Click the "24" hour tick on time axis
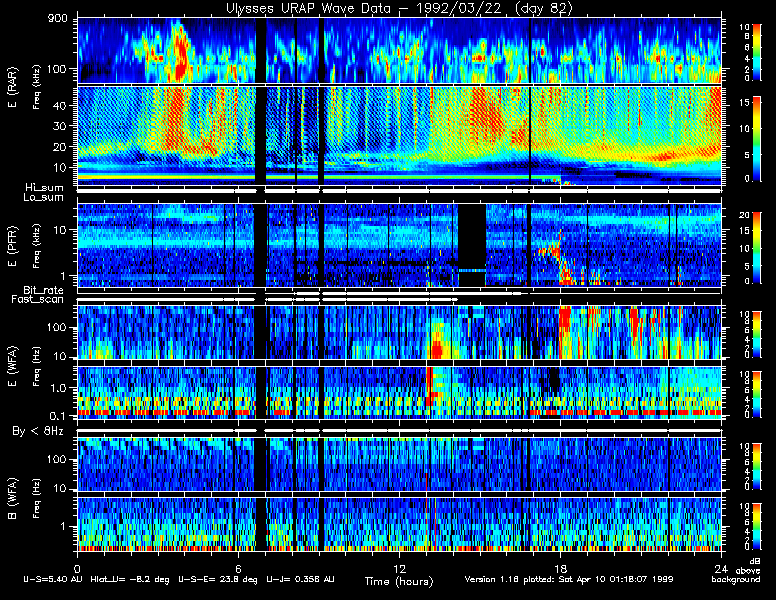 (x=721, y=569)
